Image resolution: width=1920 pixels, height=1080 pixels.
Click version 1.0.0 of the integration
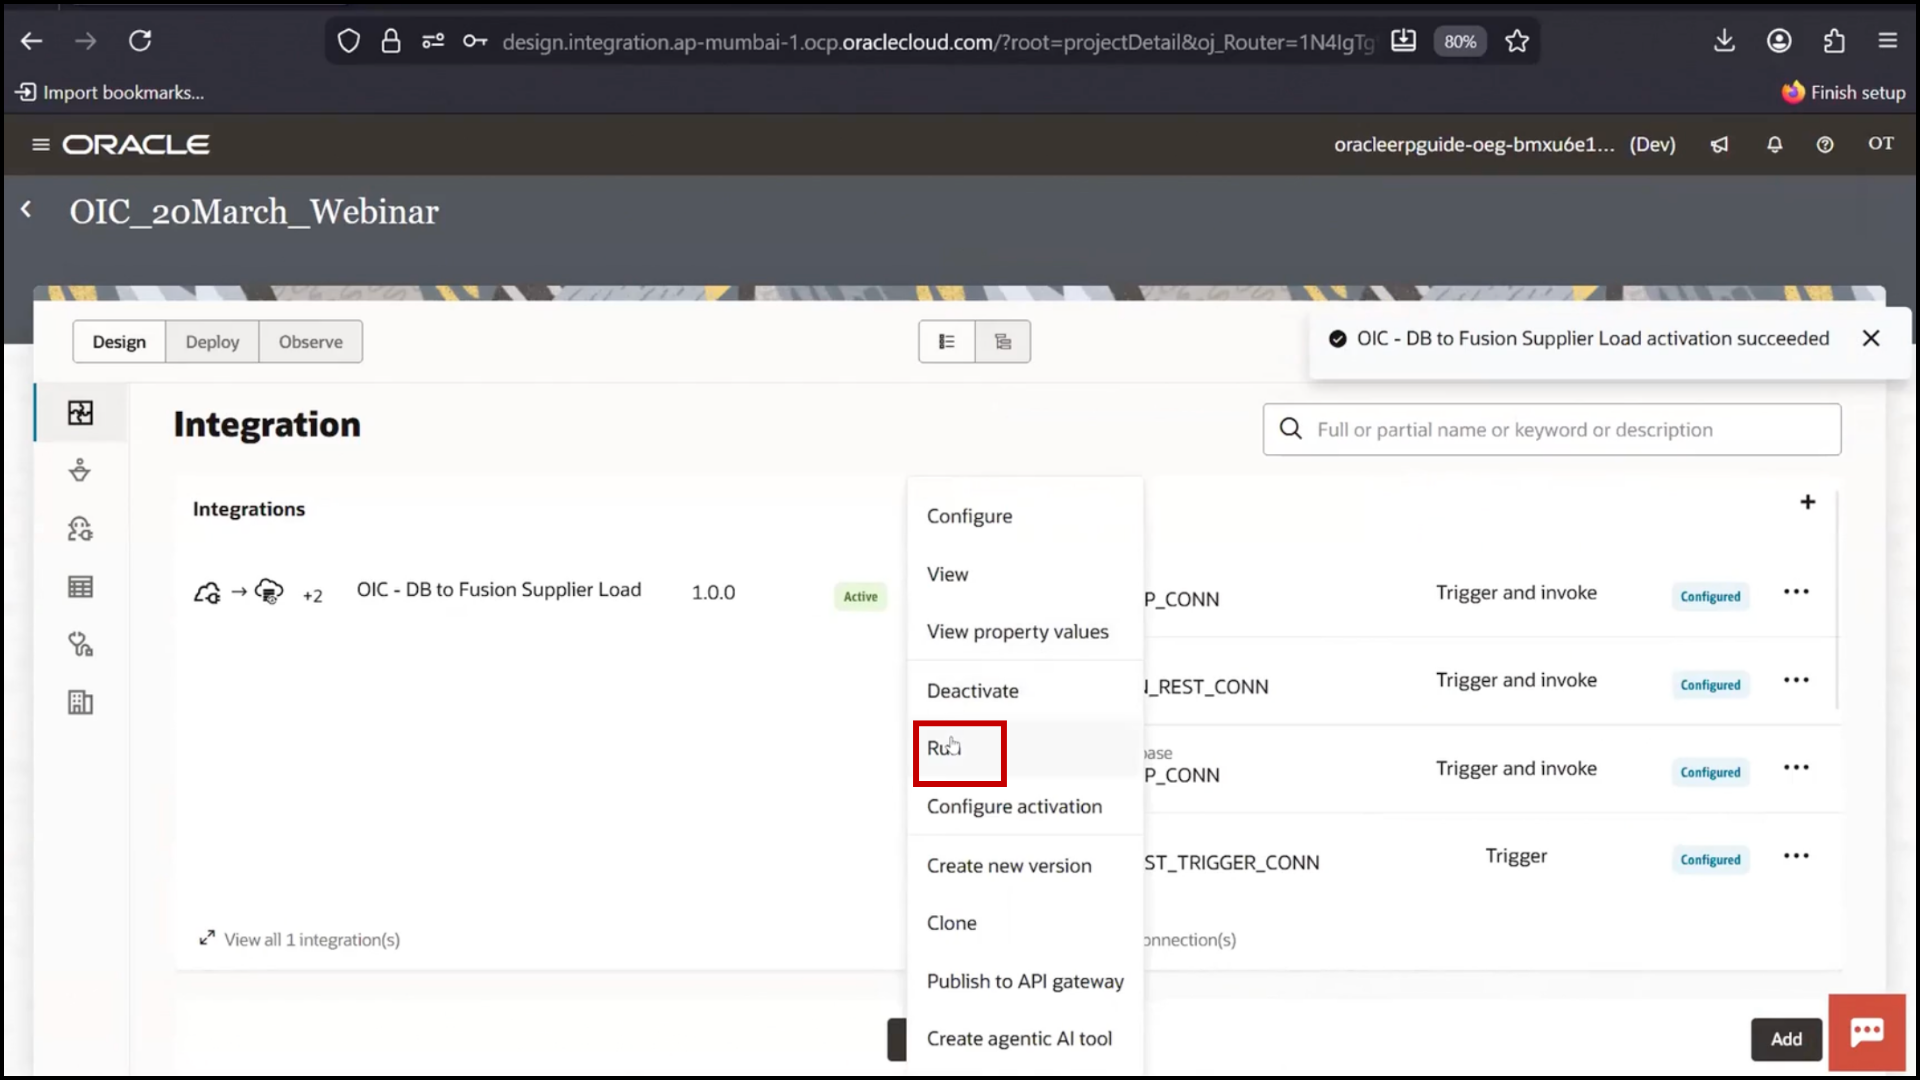713,592
